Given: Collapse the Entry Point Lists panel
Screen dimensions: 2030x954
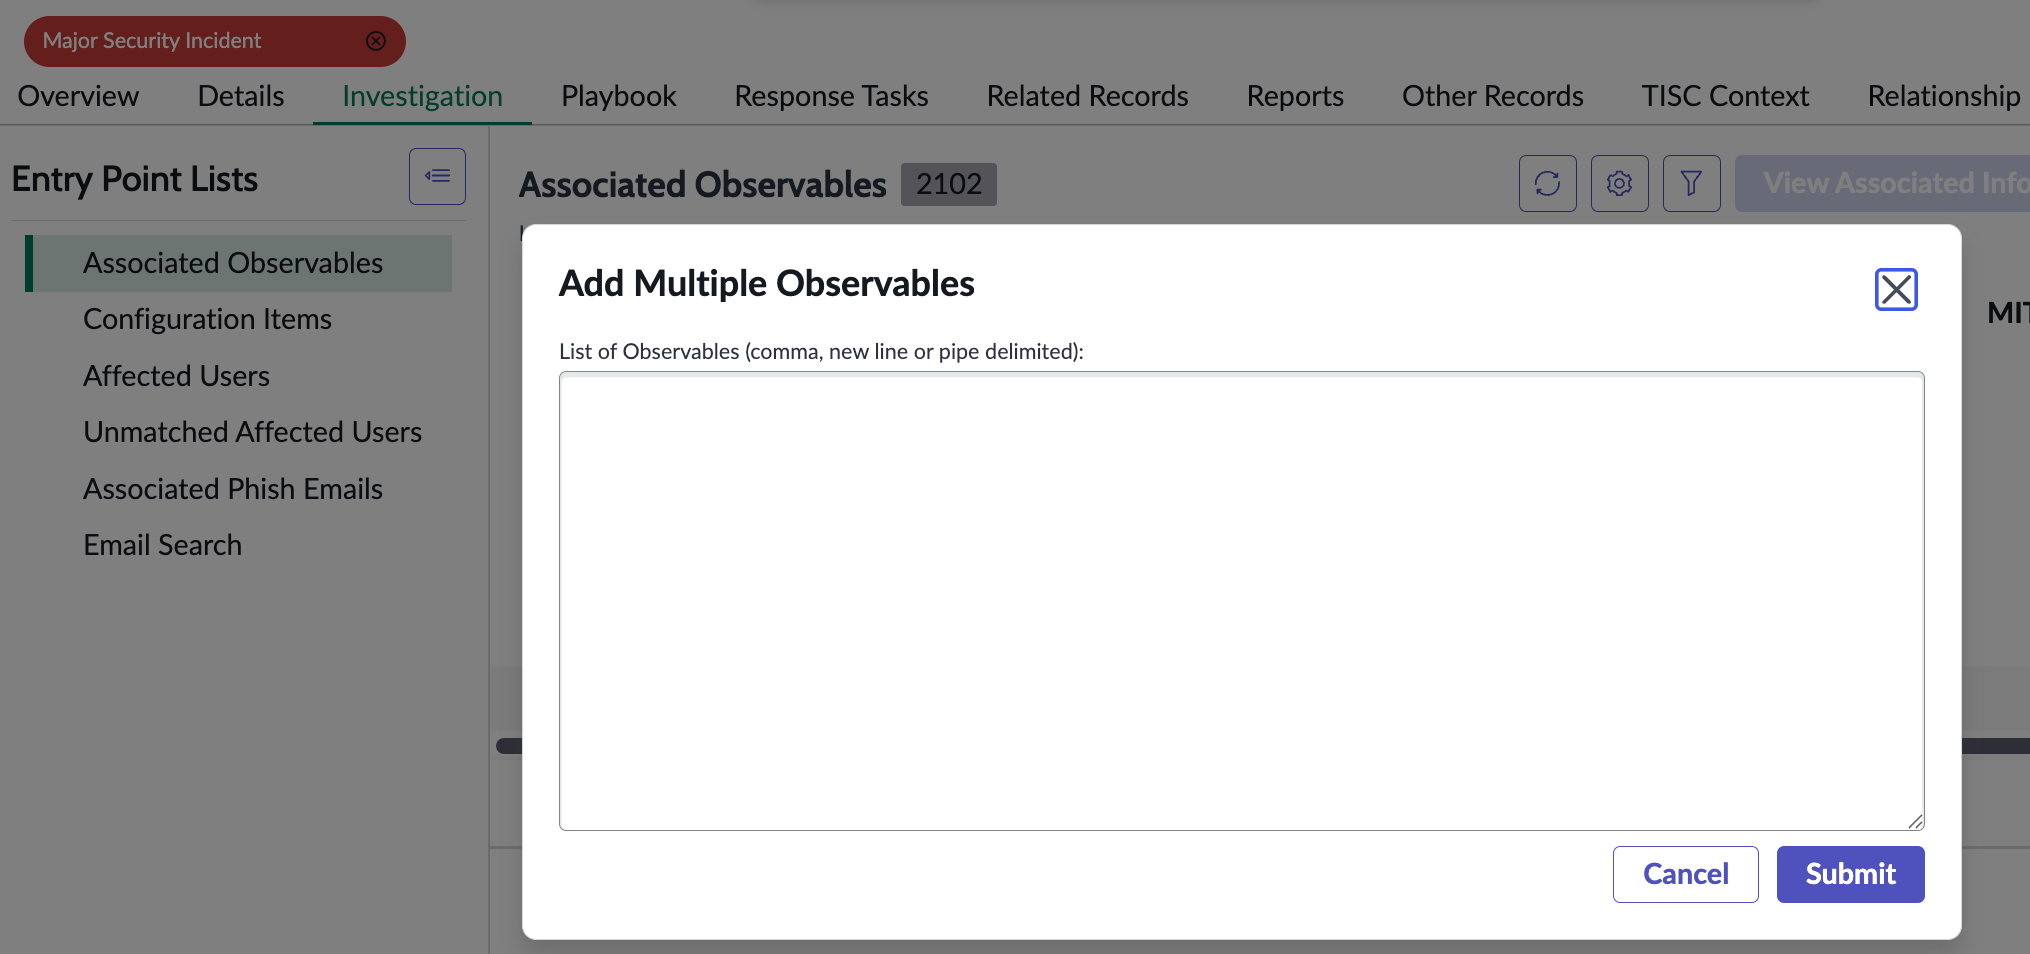Looking at the screenshot, I should (437, 176).
